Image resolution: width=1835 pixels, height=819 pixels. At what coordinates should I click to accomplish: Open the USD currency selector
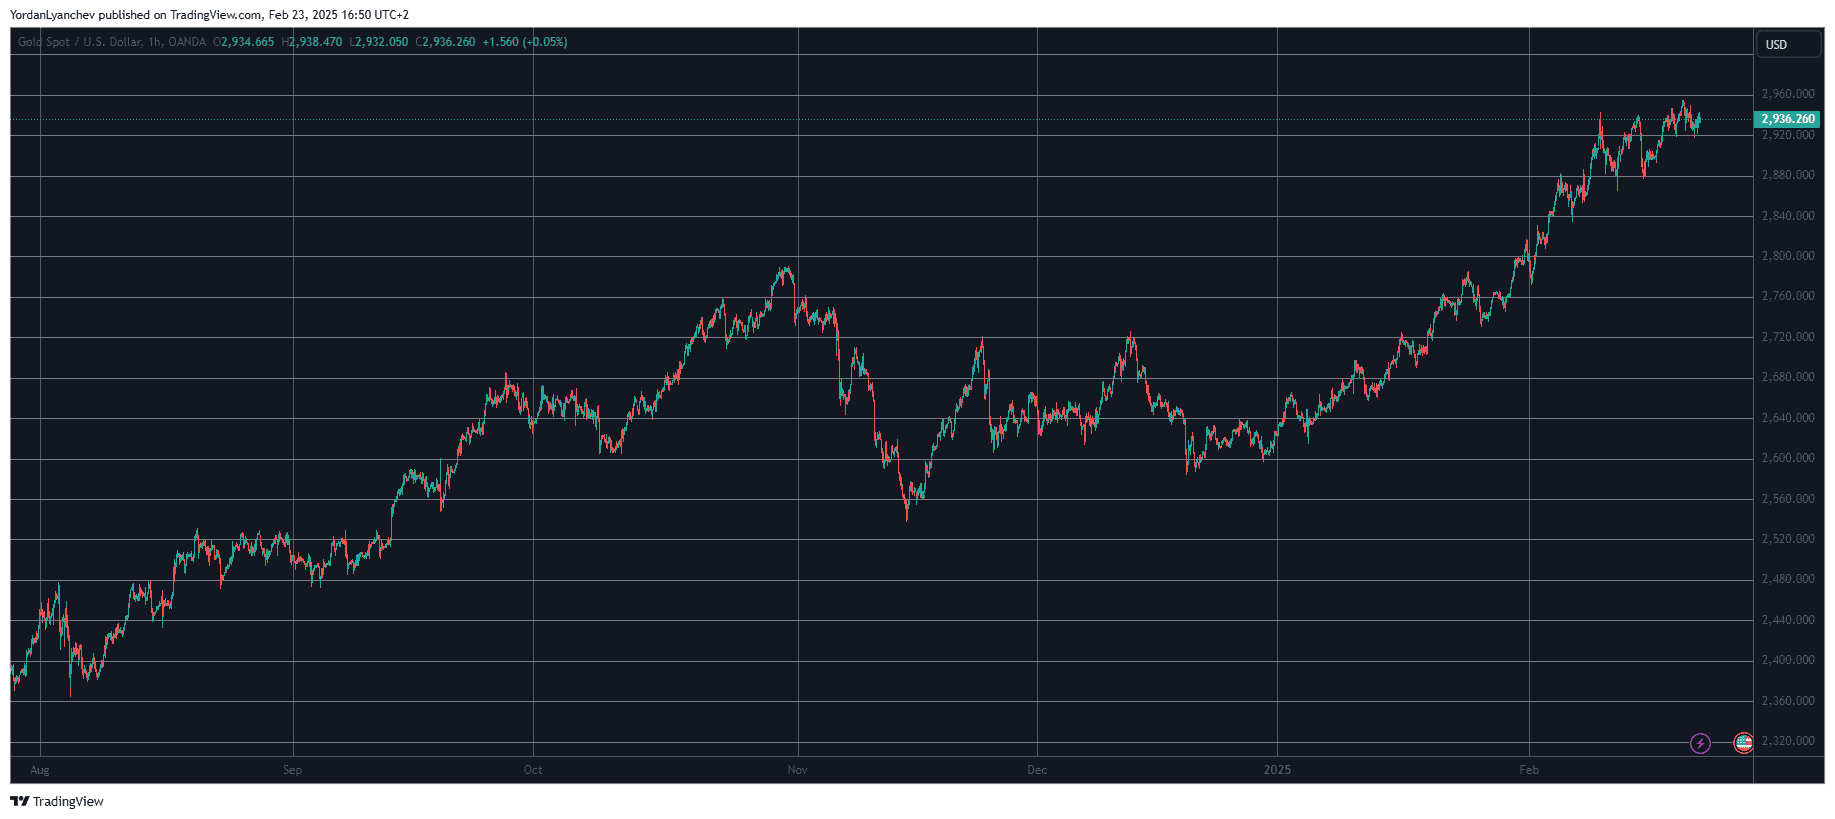[1789, 44]
